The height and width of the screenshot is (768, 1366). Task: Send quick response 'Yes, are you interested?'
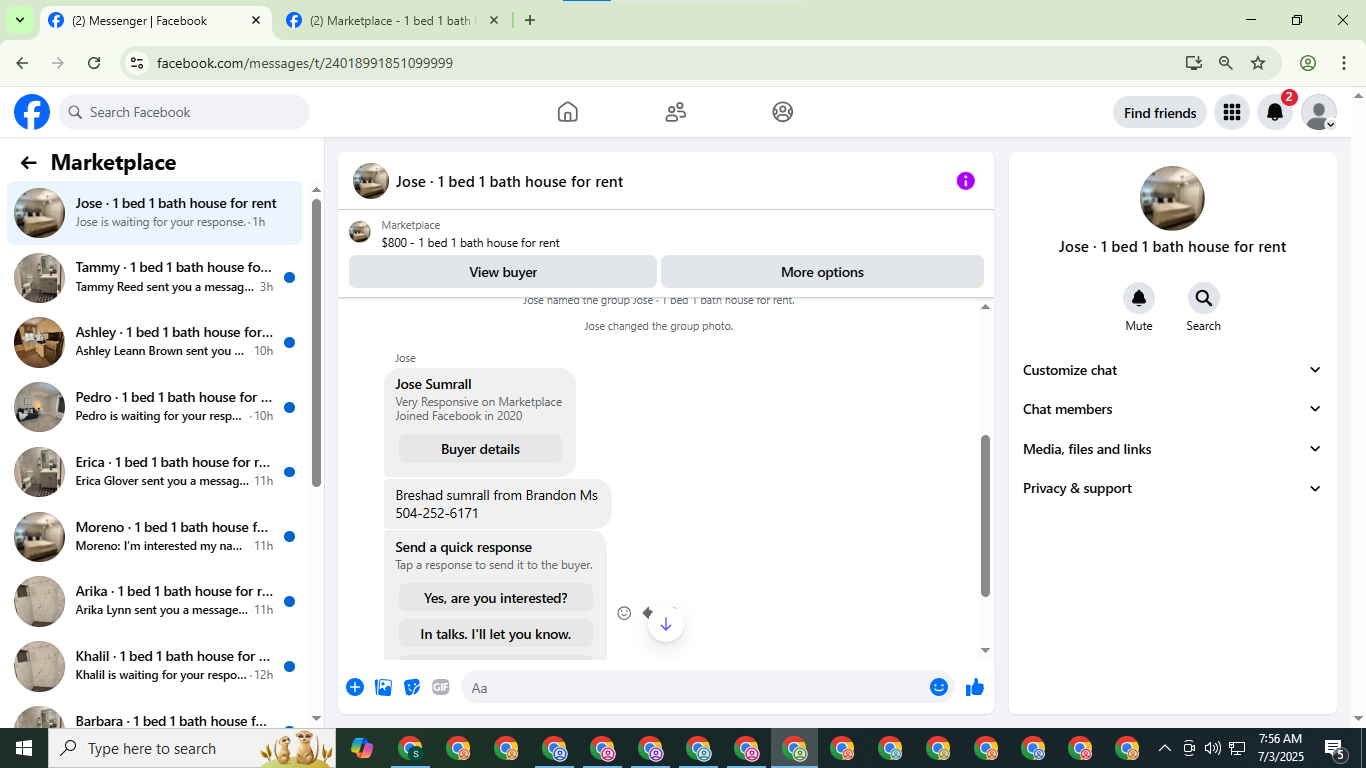pyautogui.click(x=495, y=598)
